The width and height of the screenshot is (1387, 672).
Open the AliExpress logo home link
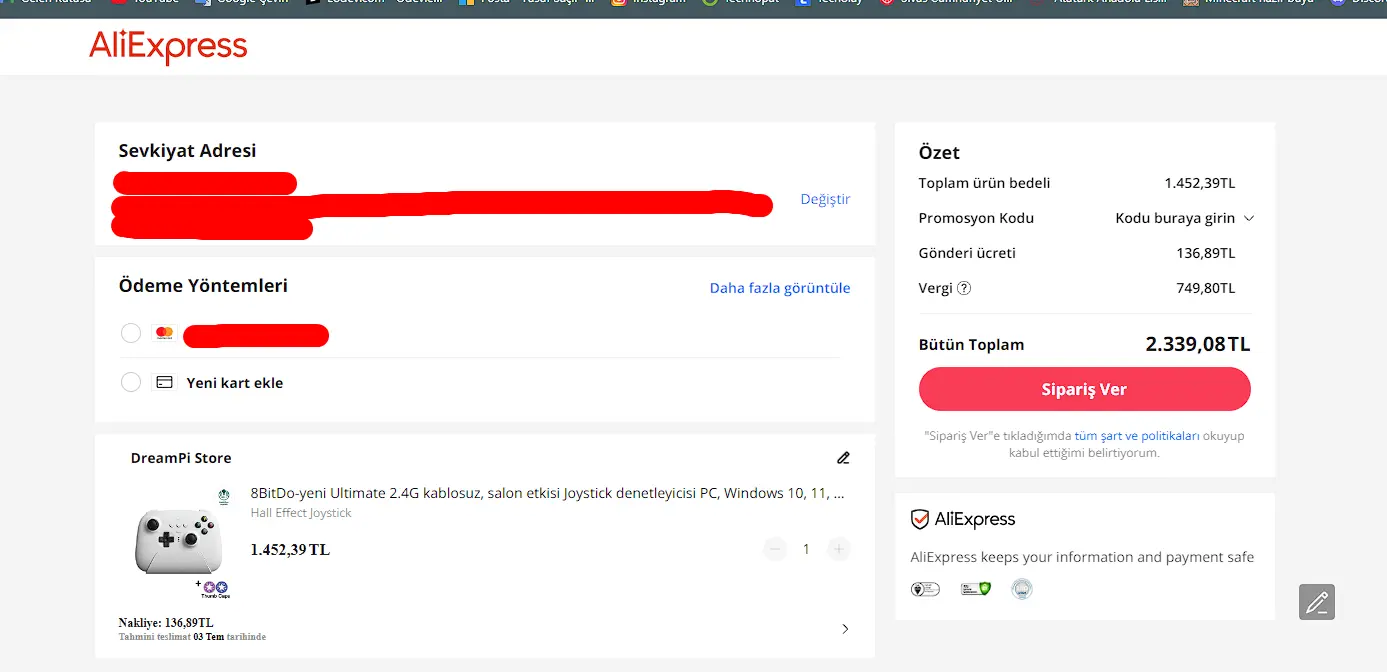tap(168, 47)
